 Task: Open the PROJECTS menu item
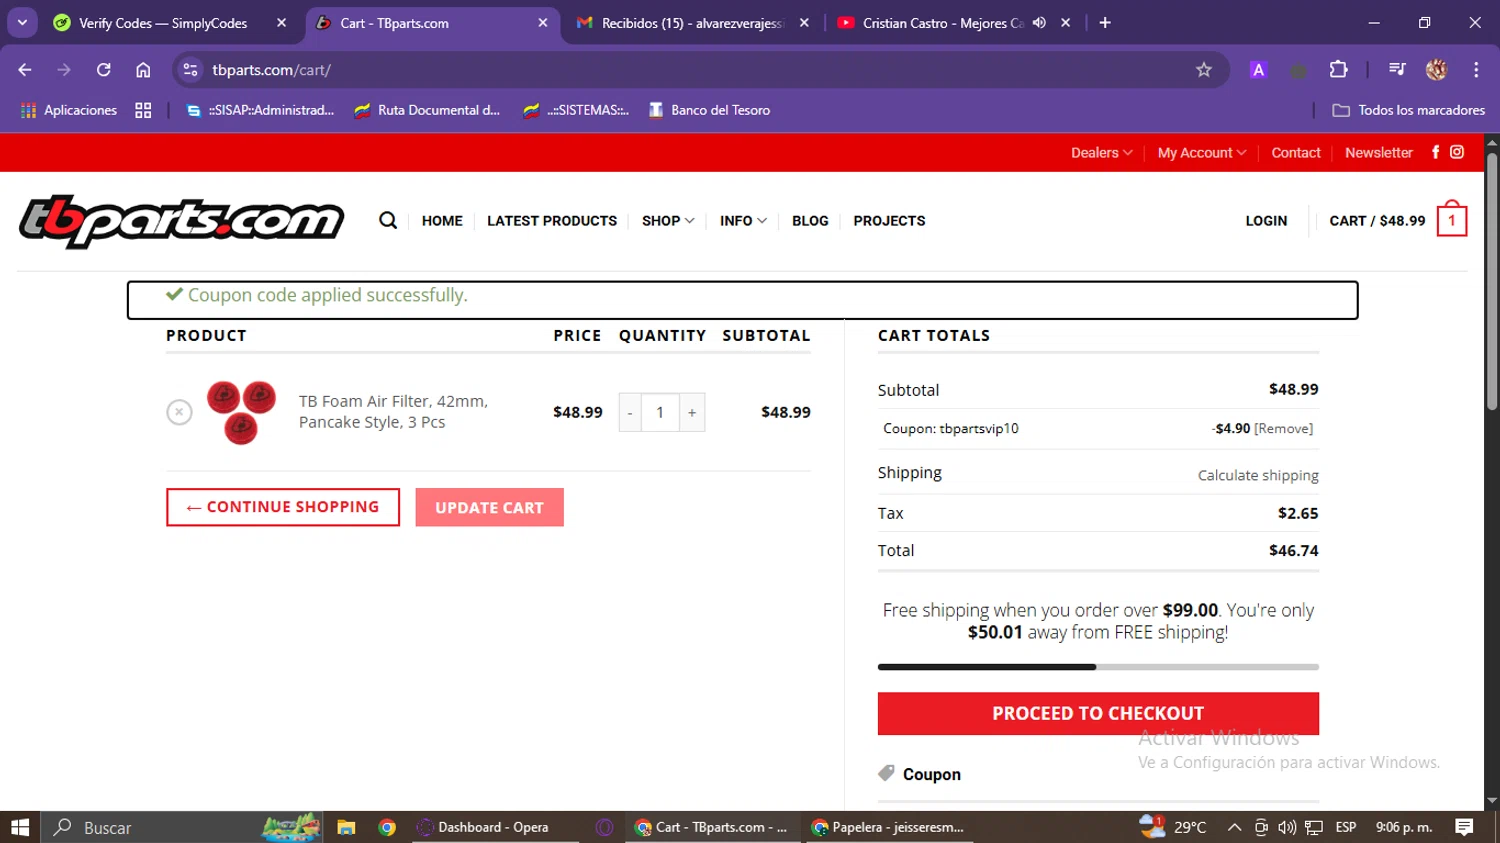tap(889, 221)
